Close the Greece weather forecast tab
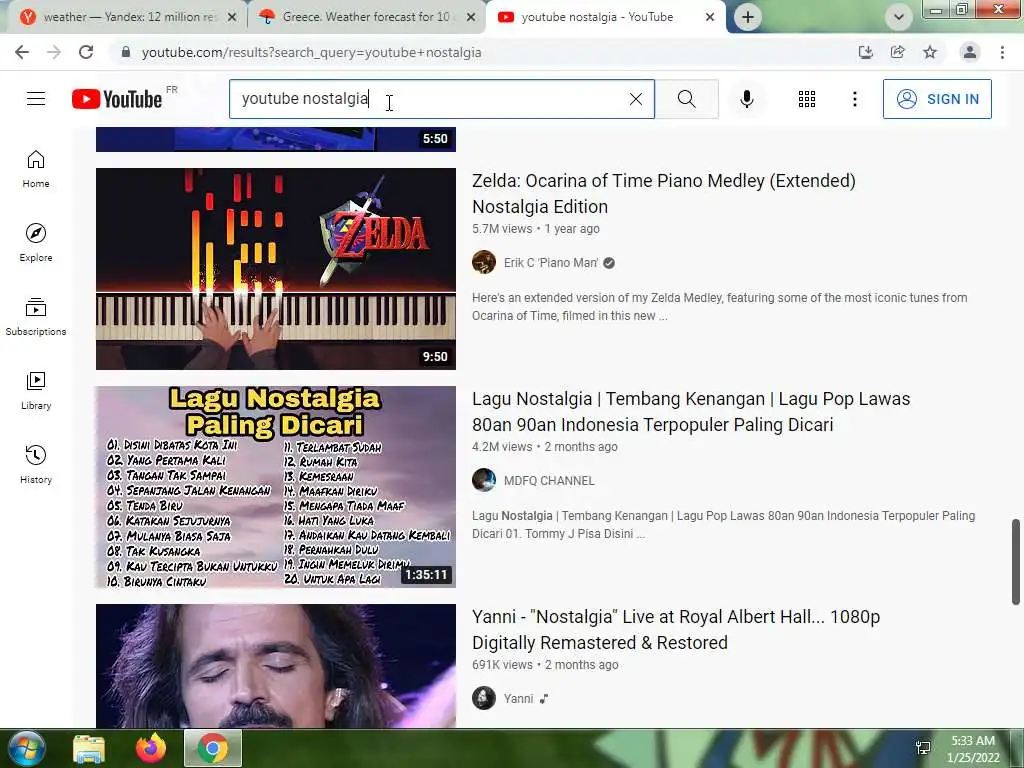Viewport: 1024px width, 768px height. coord(471,17)
